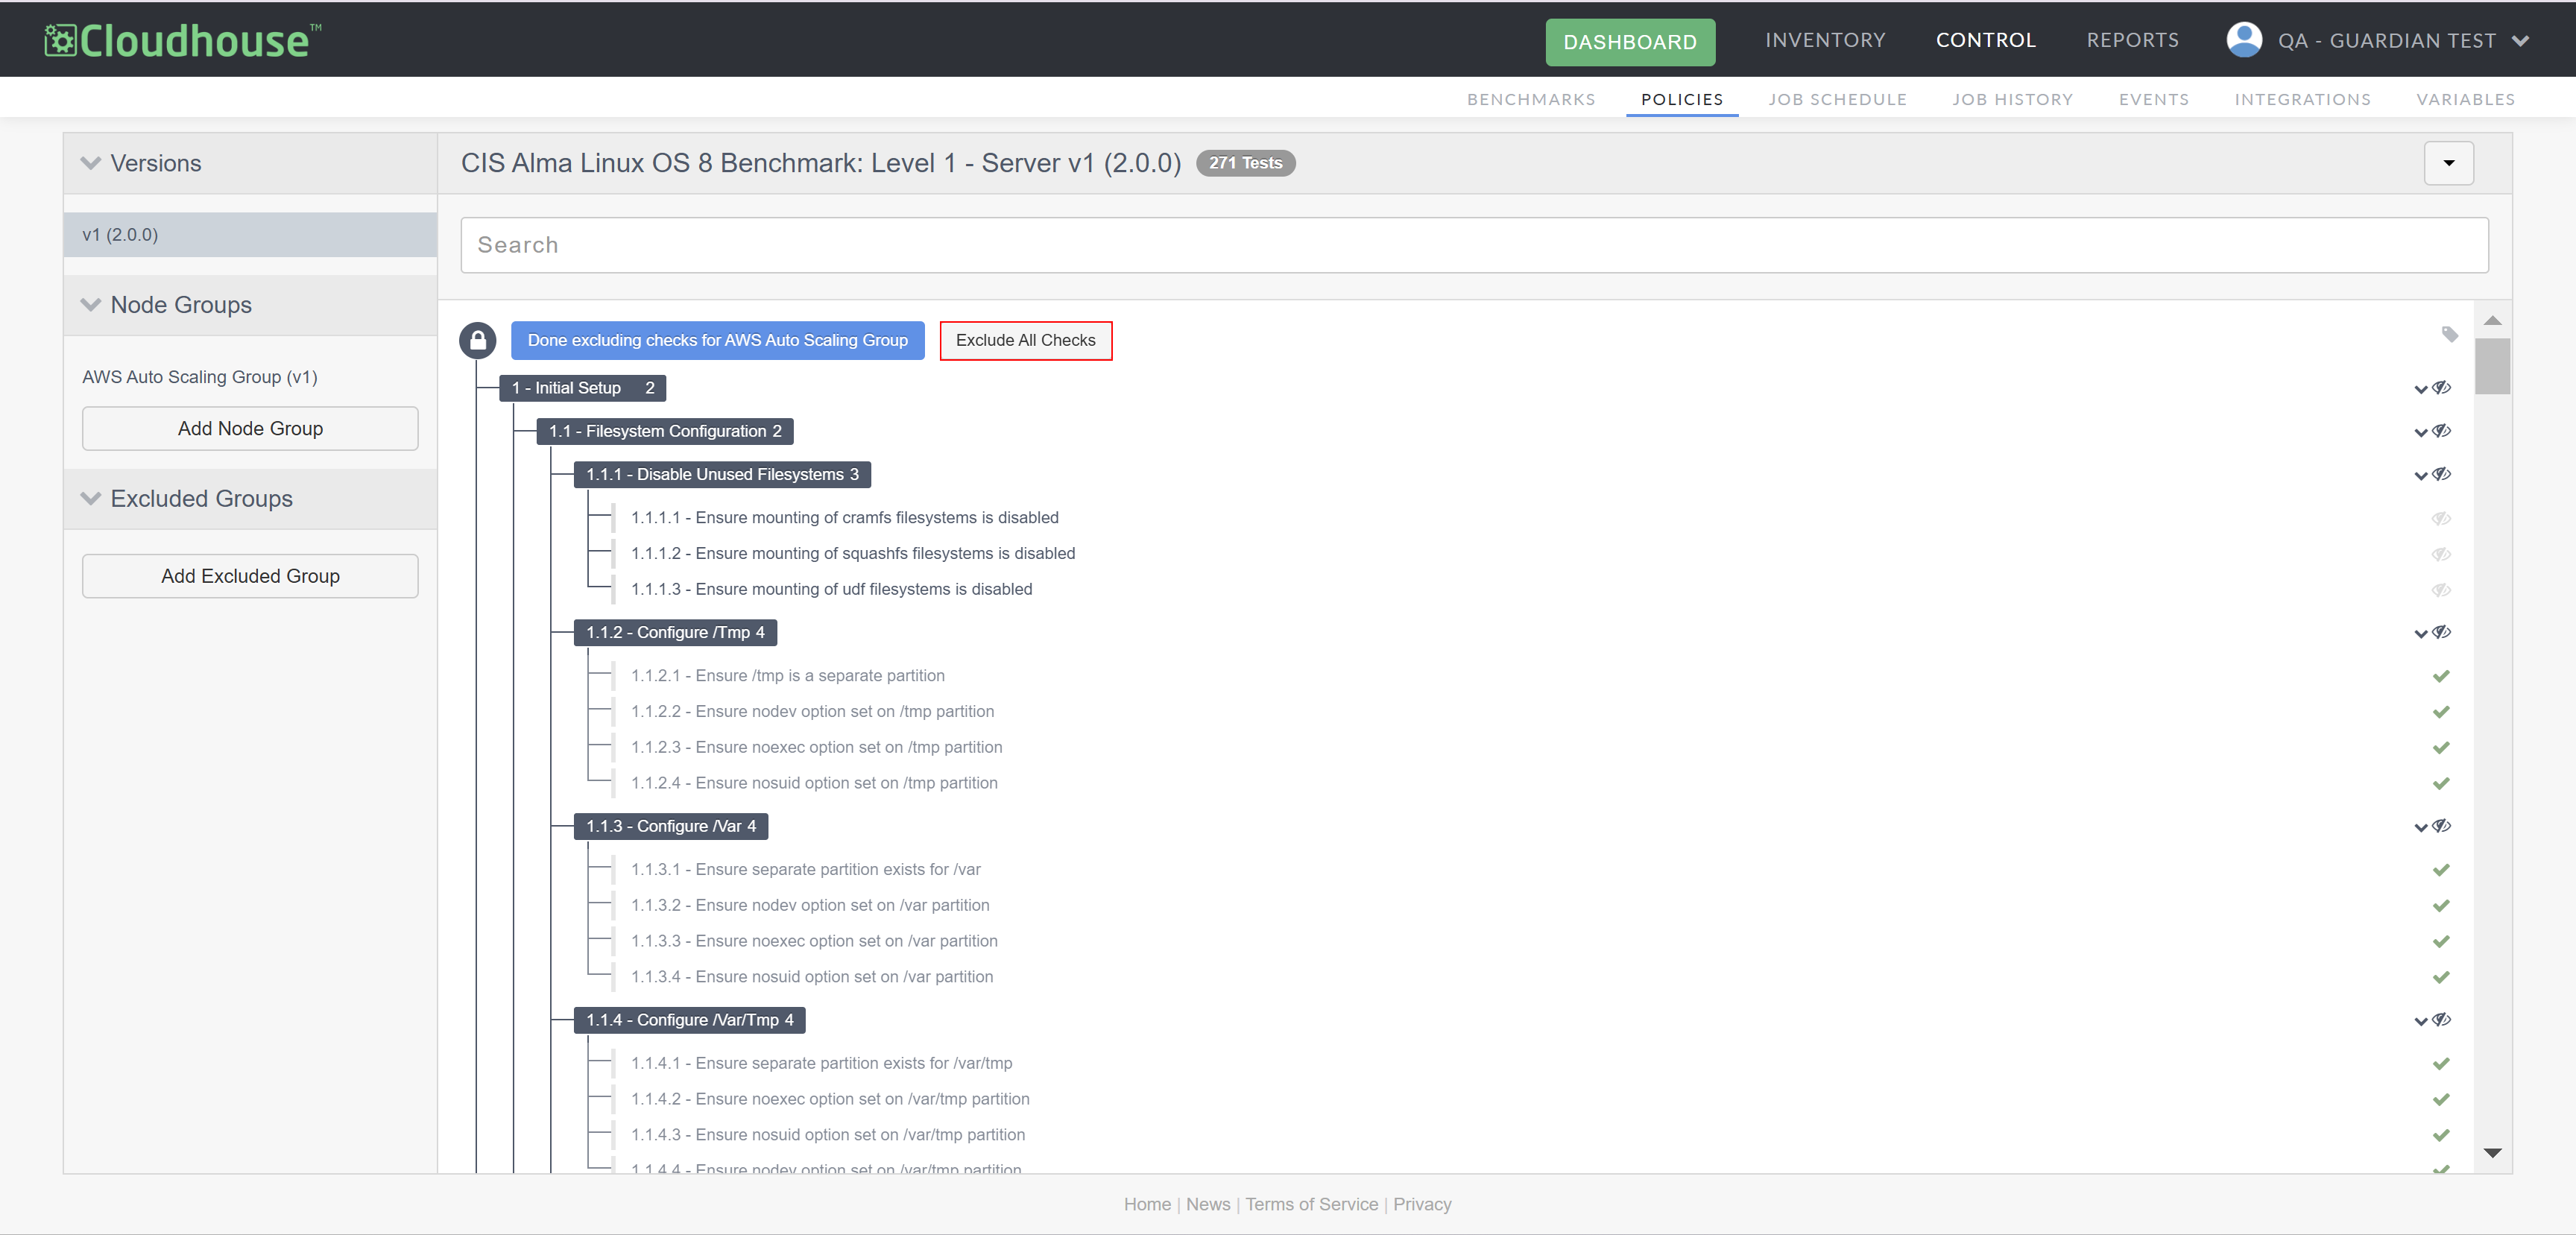Switch to the Benchmarks tab
The image size is (2576, 1235).
1531,99
